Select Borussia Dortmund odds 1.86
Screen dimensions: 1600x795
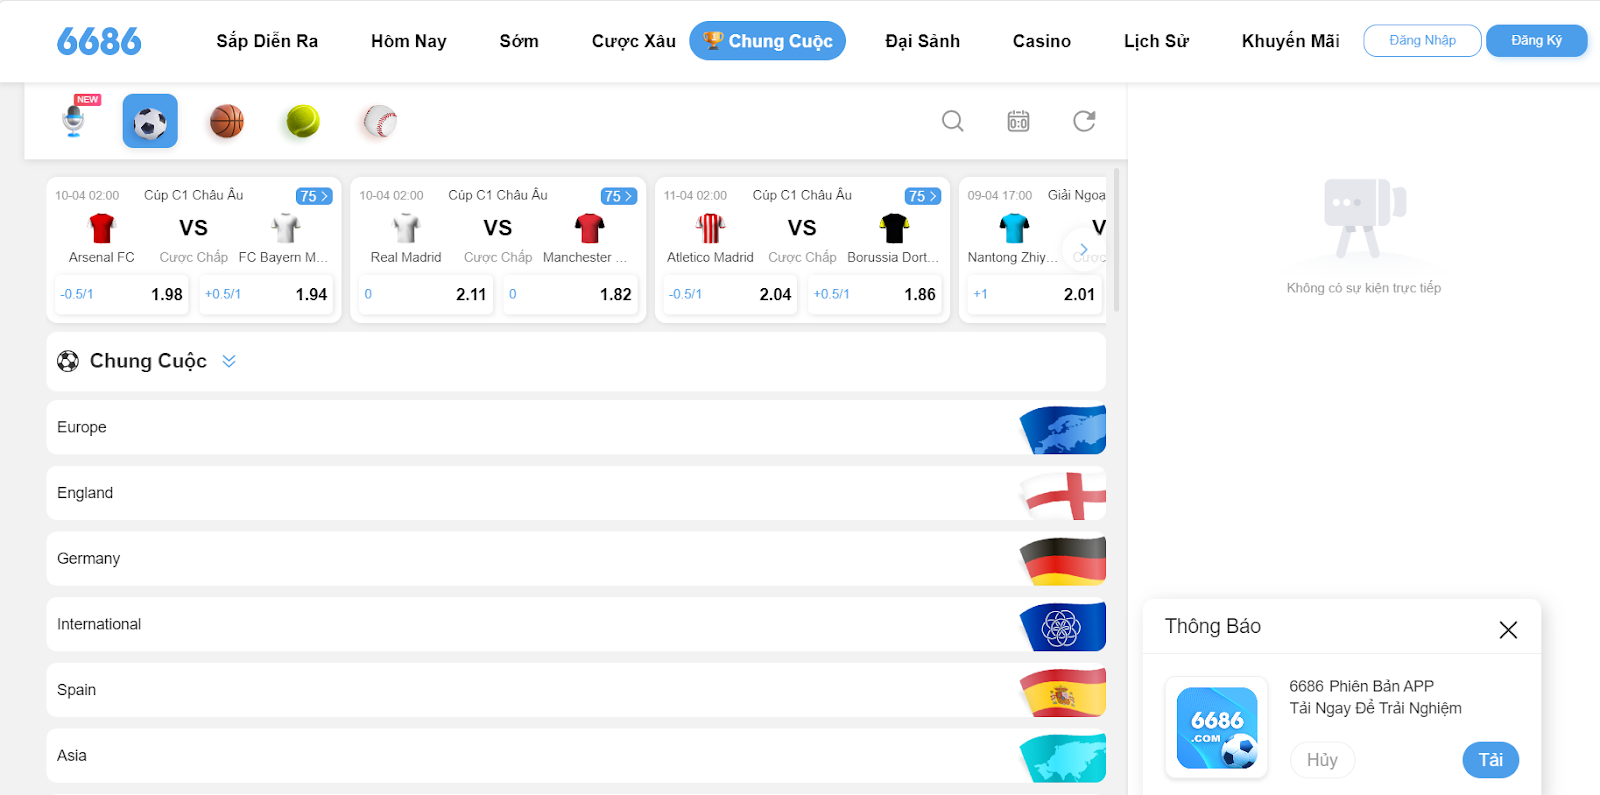[x=874, y=294]
